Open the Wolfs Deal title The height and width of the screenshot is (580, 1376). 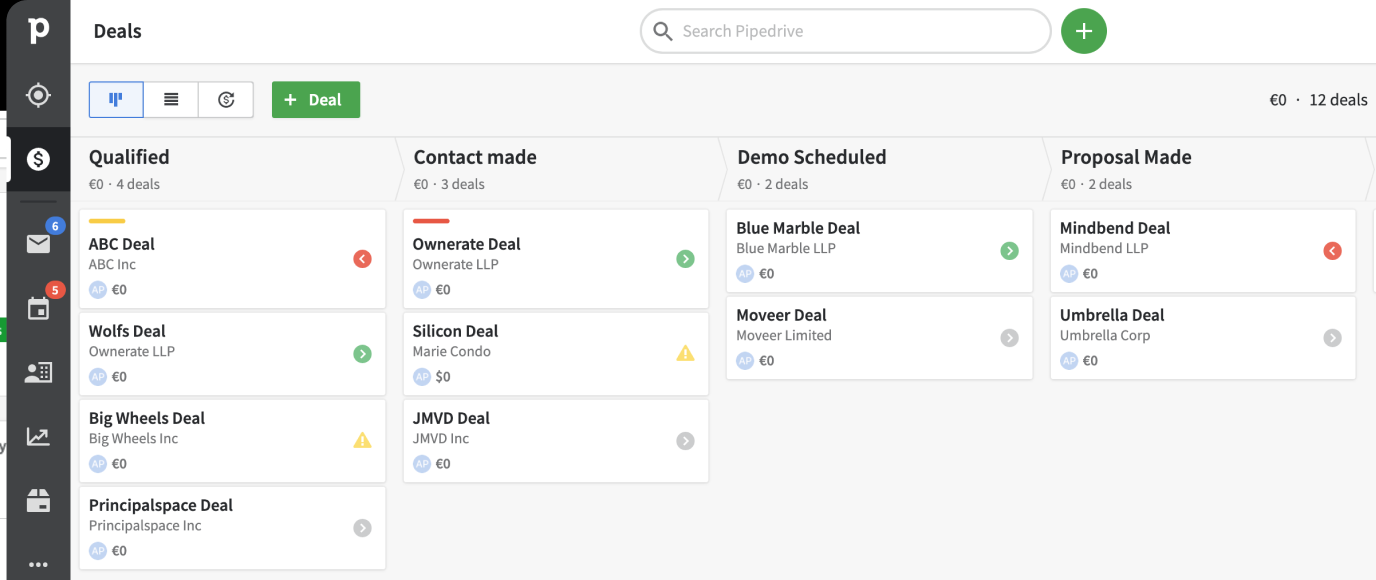click(127, 331)
